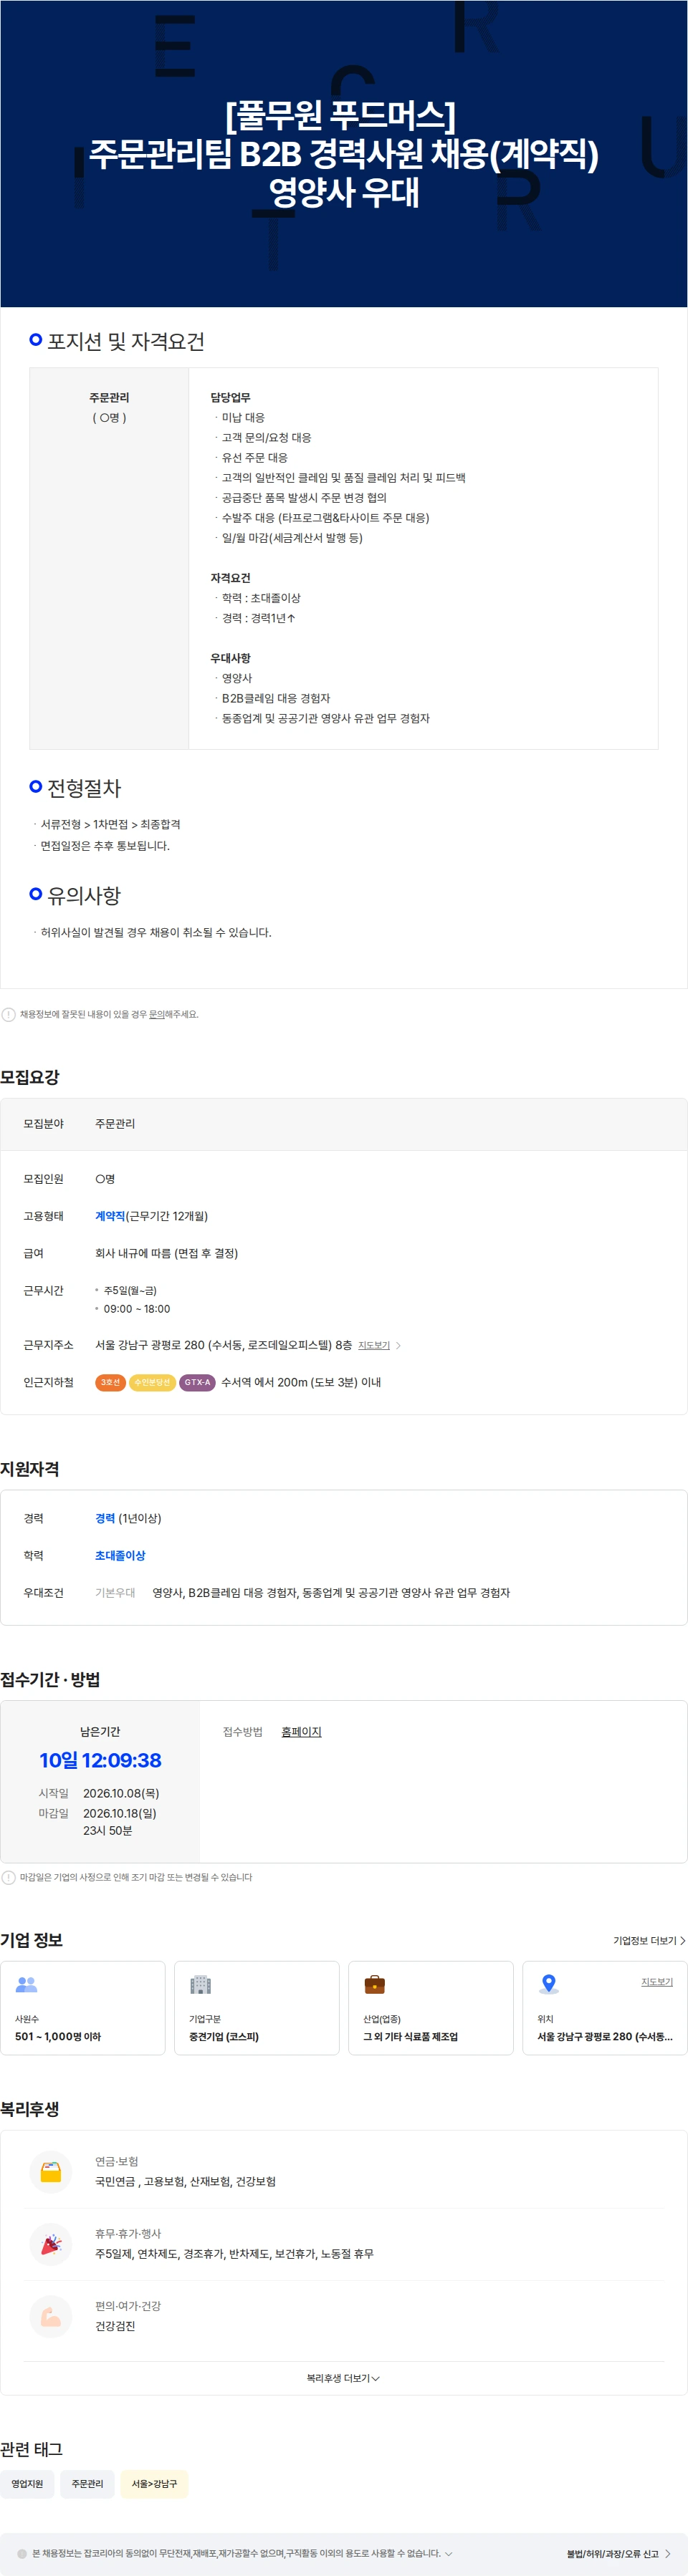Expand the footer copyright notice chevron

coord(448,2553)
